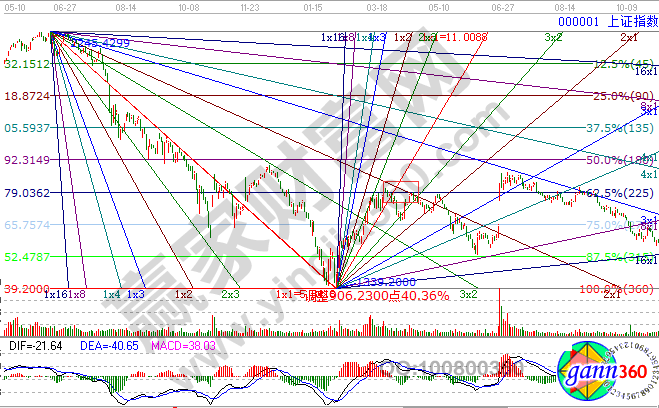Screen dimensions: 659x408
Task: Select the 1x1=11.0088 Gann line label
Action: 455,37
